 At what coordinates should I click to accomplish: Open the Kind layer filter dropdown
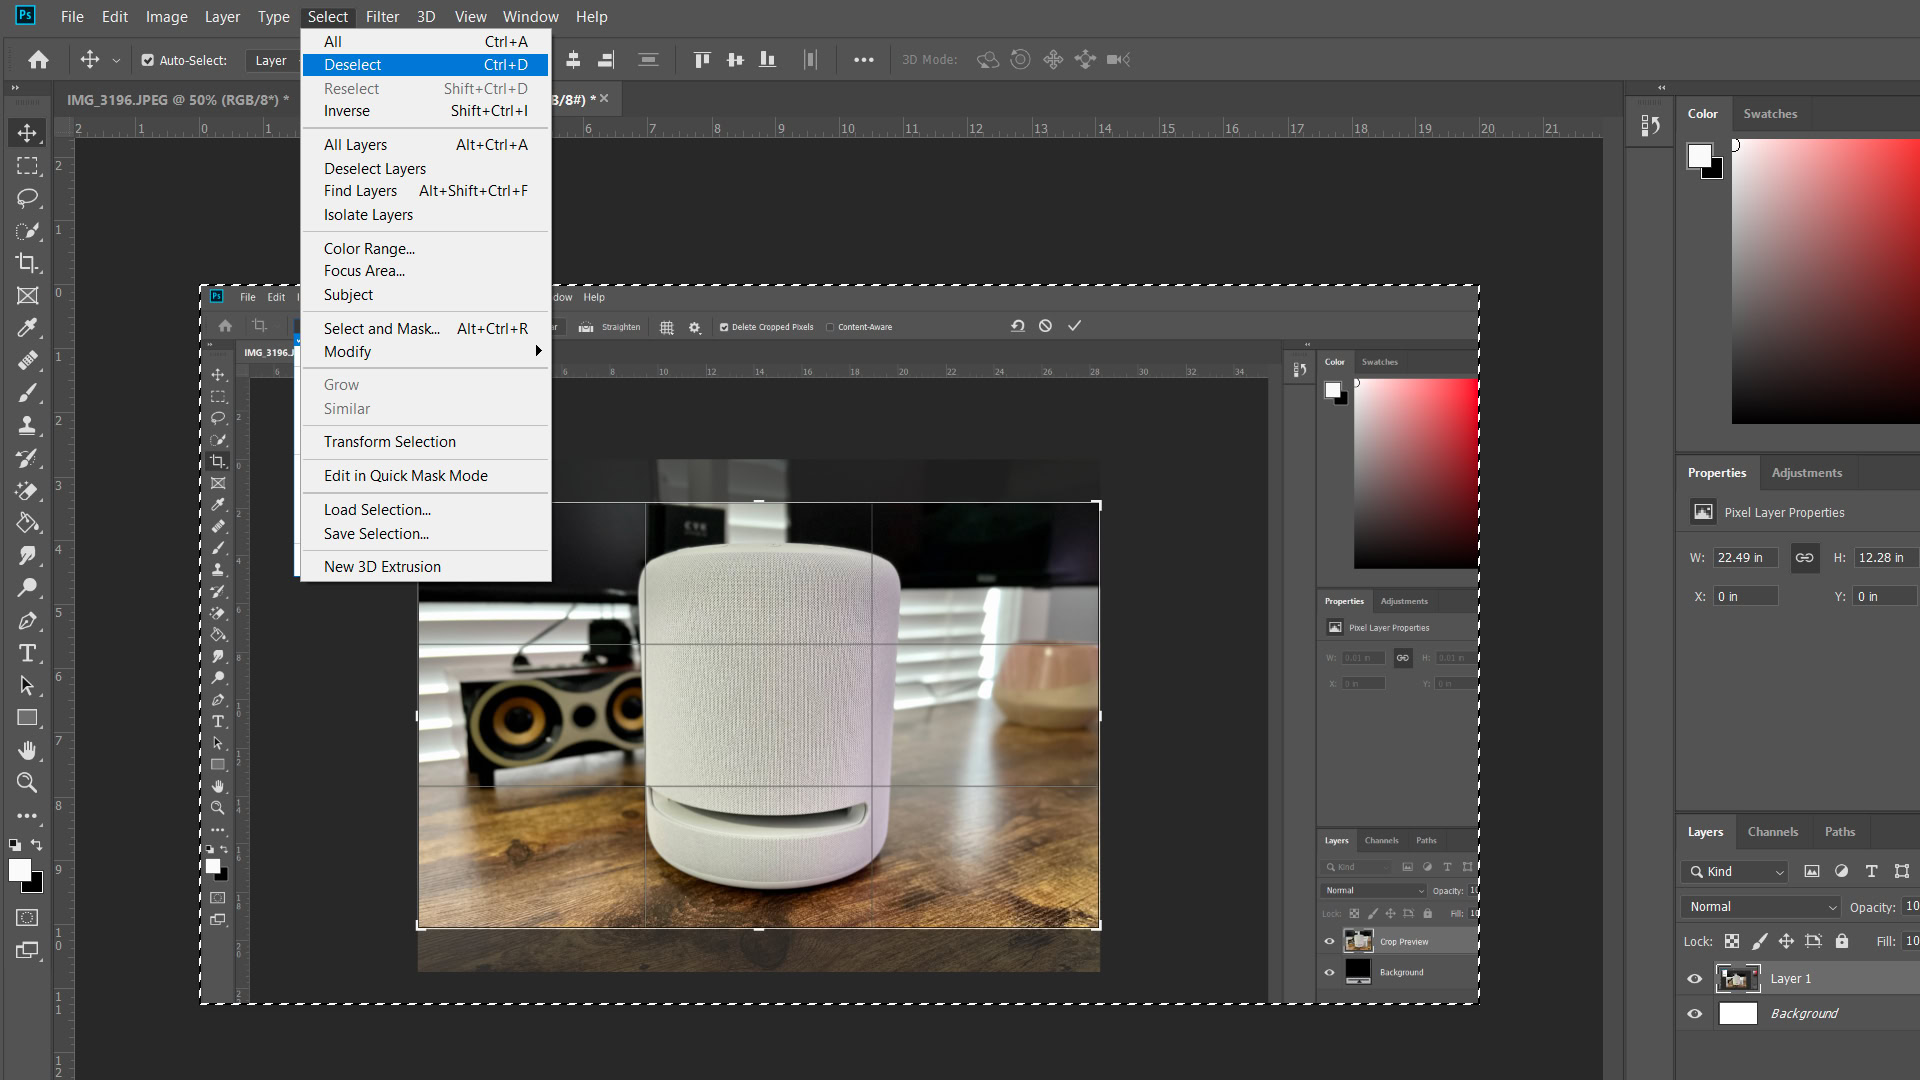click(x=1735, y=872)
